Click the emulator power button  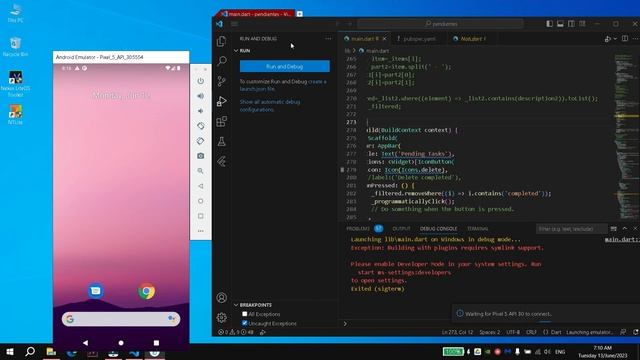click(200, 81)
